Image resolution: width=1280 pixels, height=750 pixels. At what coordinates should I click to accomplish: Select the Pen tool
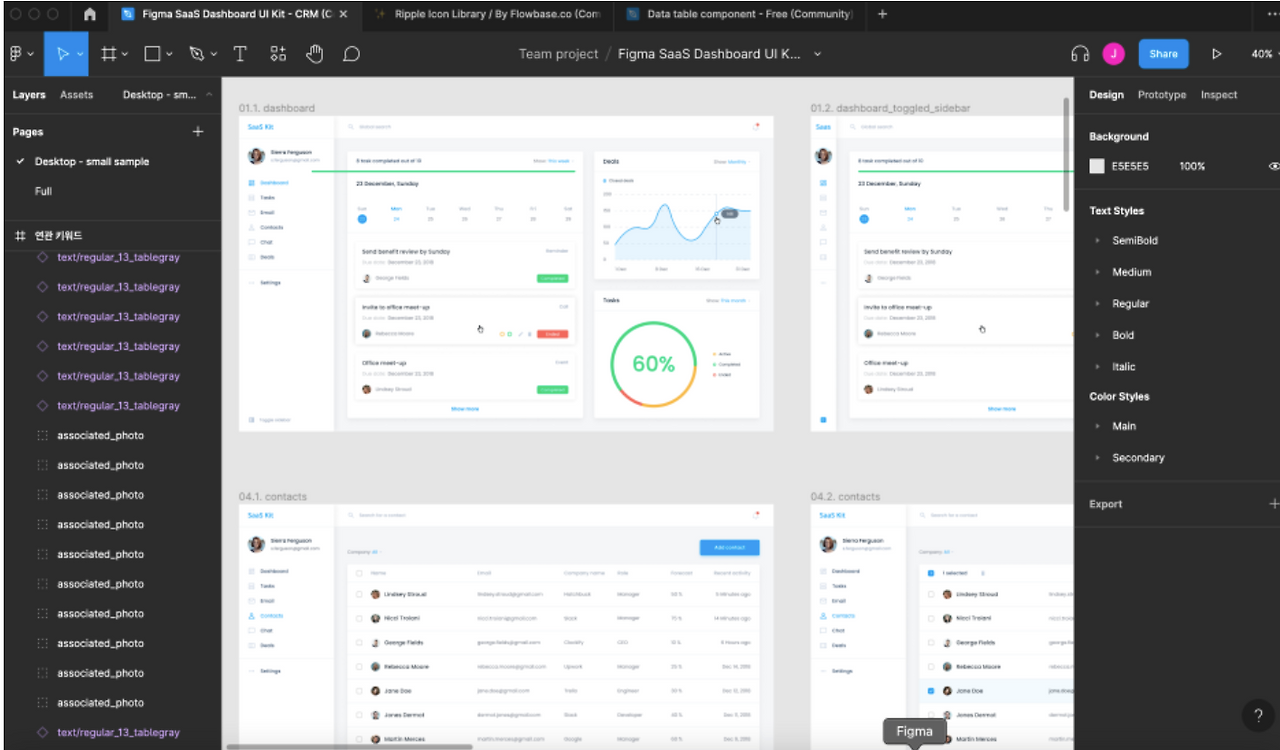(x=196, y=54)
